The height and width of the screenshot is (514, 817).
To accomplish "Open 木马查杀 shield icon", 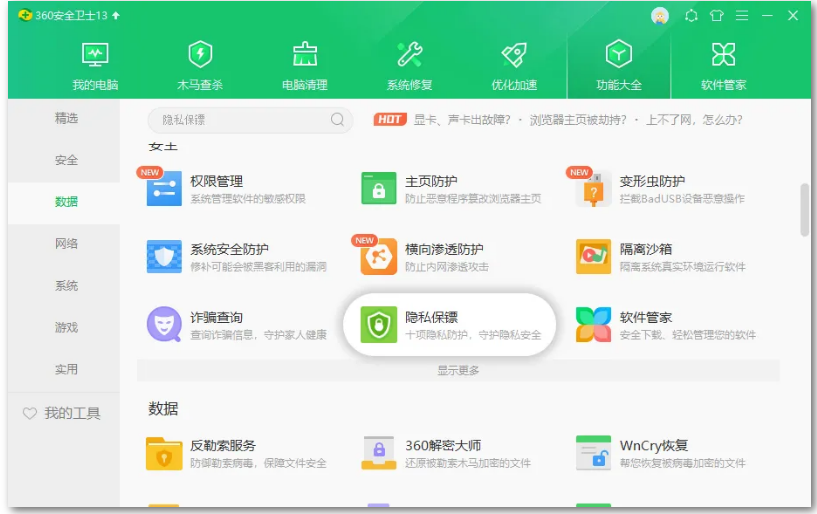I will [200, 54].
